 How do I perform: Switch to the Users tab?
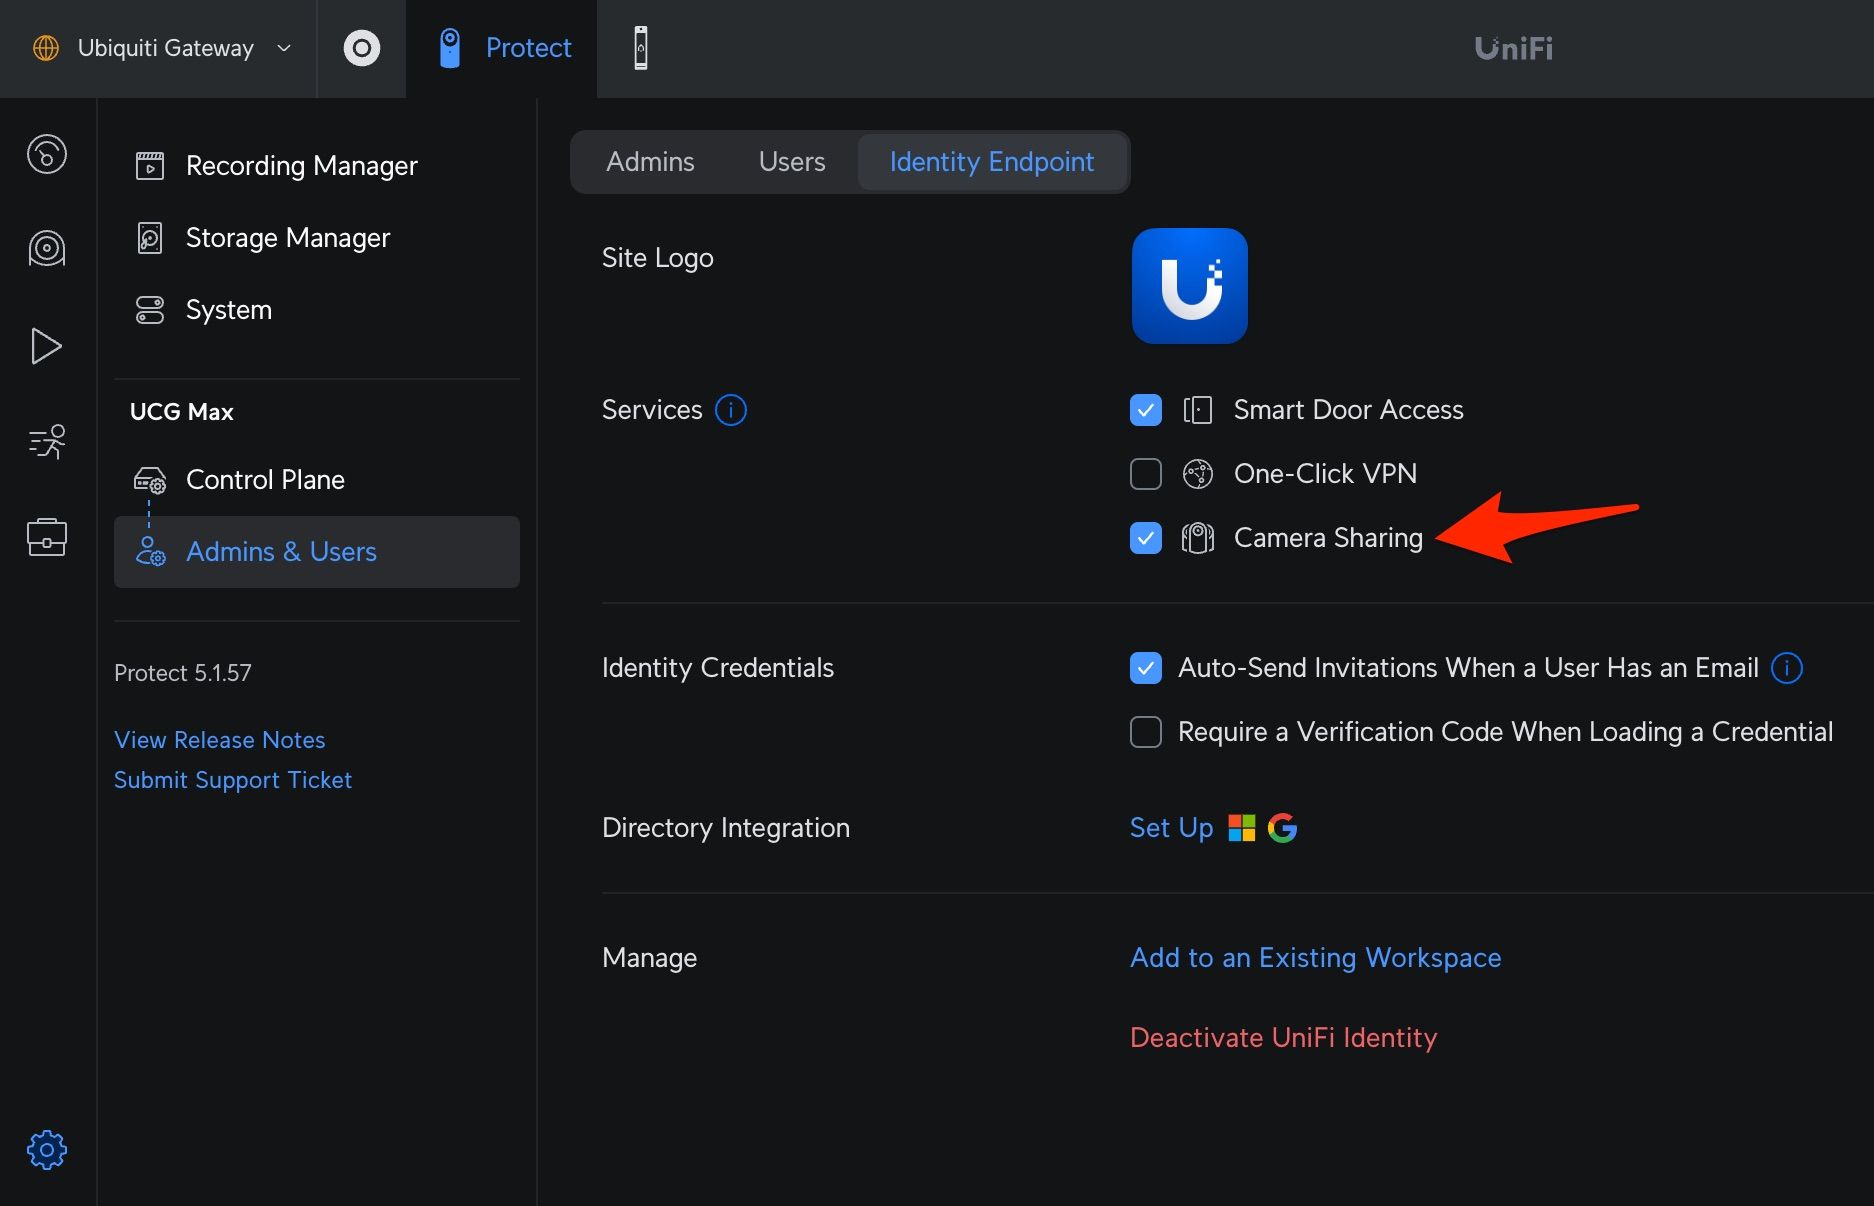pos(792,162)
